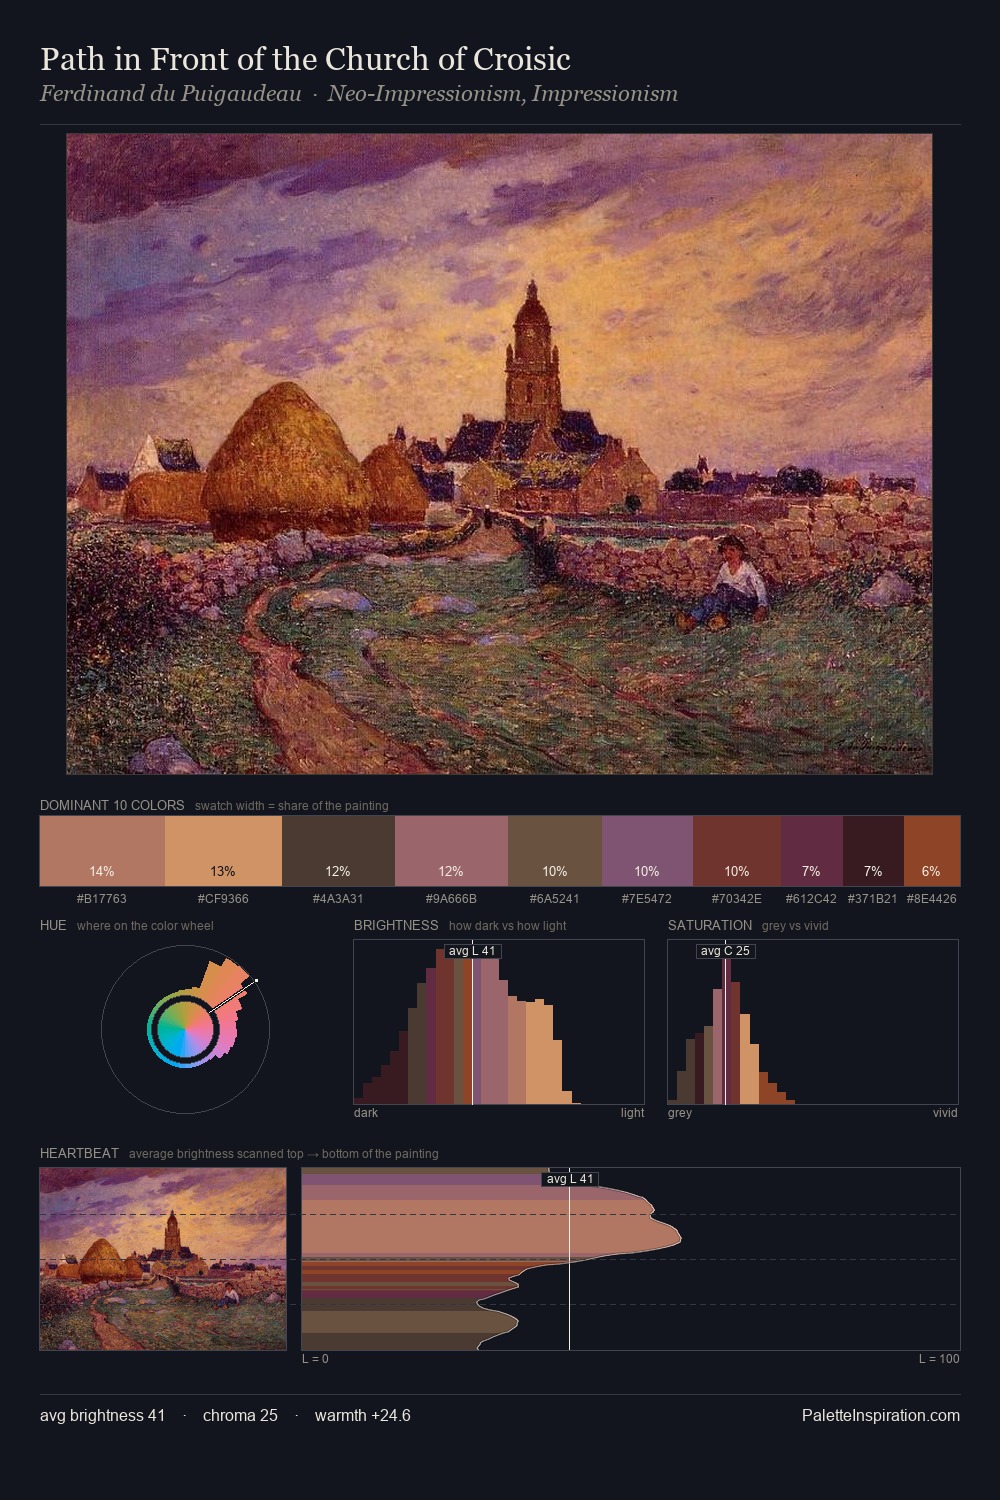The width and height of the screenshot is (1000, 1500).
Task: Click the 'light' axis label
Action: tap(632, 1112)
